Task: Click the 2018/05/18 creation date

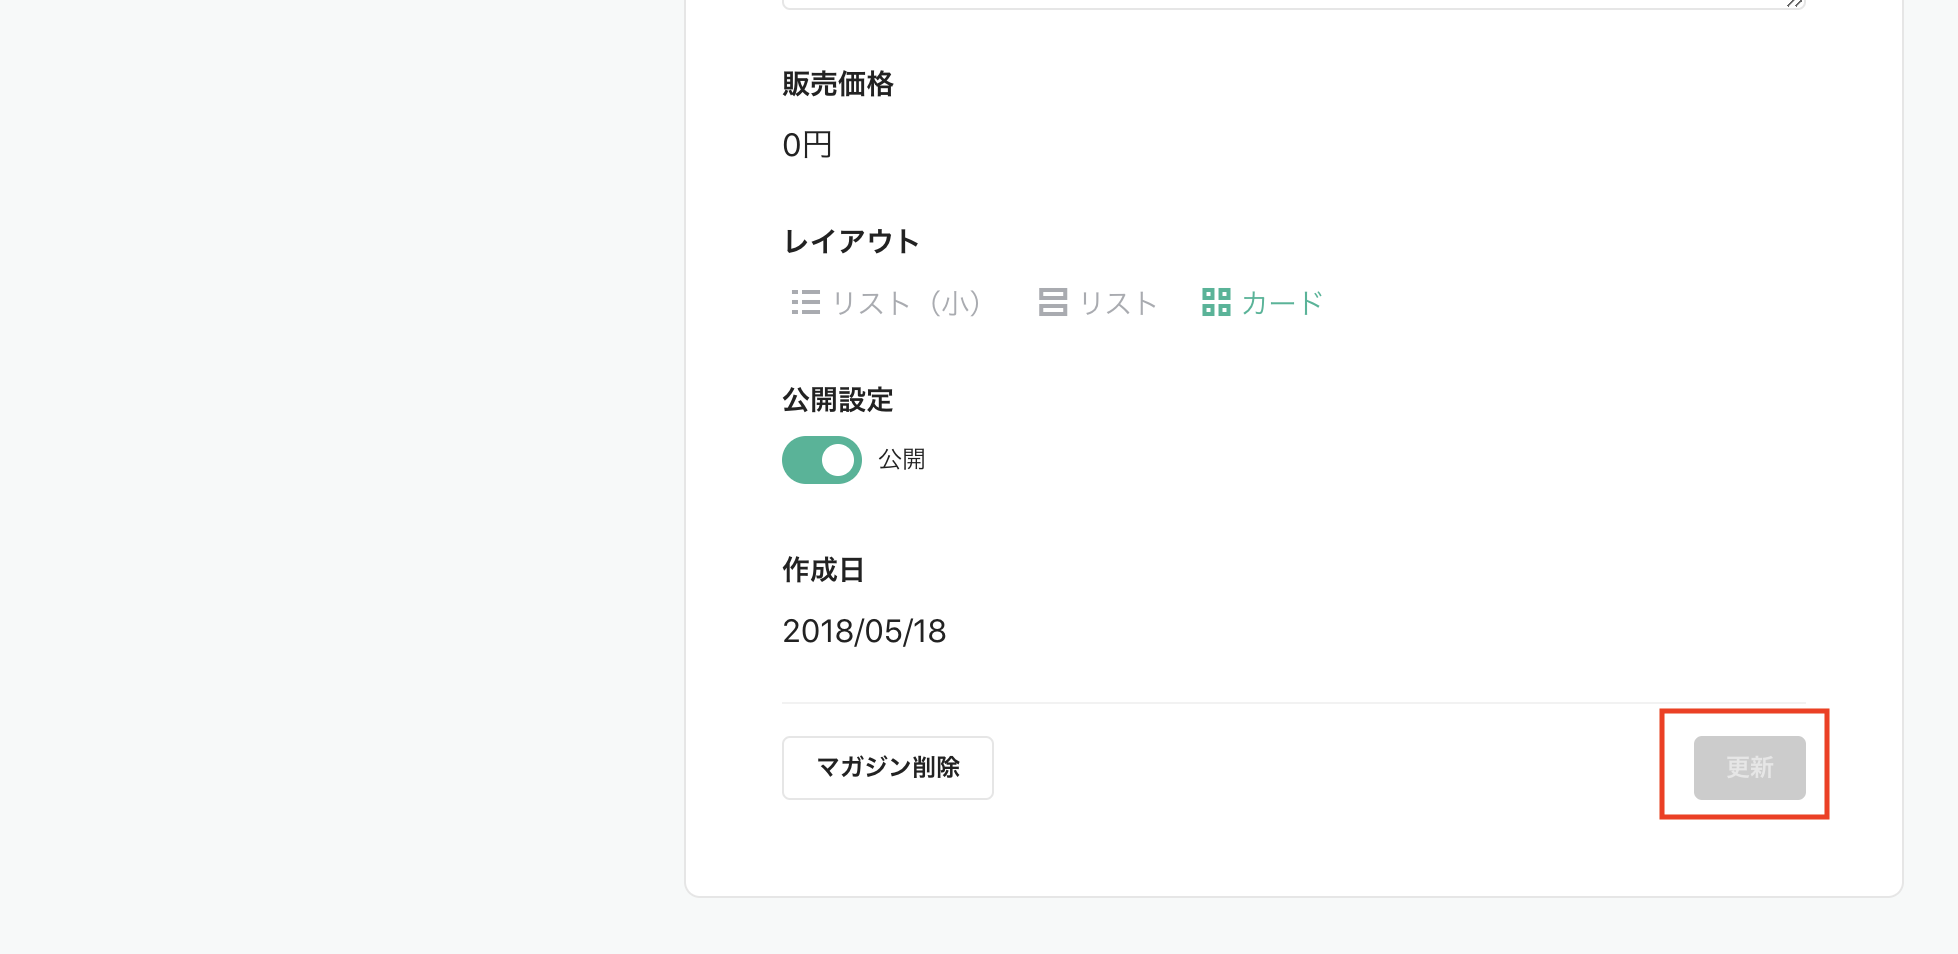Action: (x=864, y=631)
